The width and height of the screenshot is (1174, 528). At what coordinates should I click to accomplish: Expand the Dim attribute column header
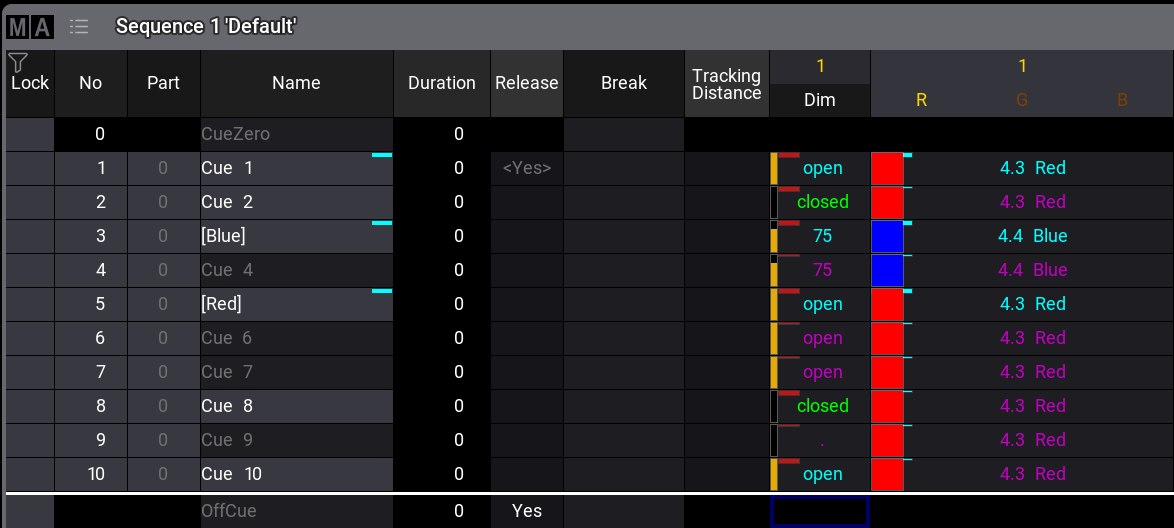[819, 100]
